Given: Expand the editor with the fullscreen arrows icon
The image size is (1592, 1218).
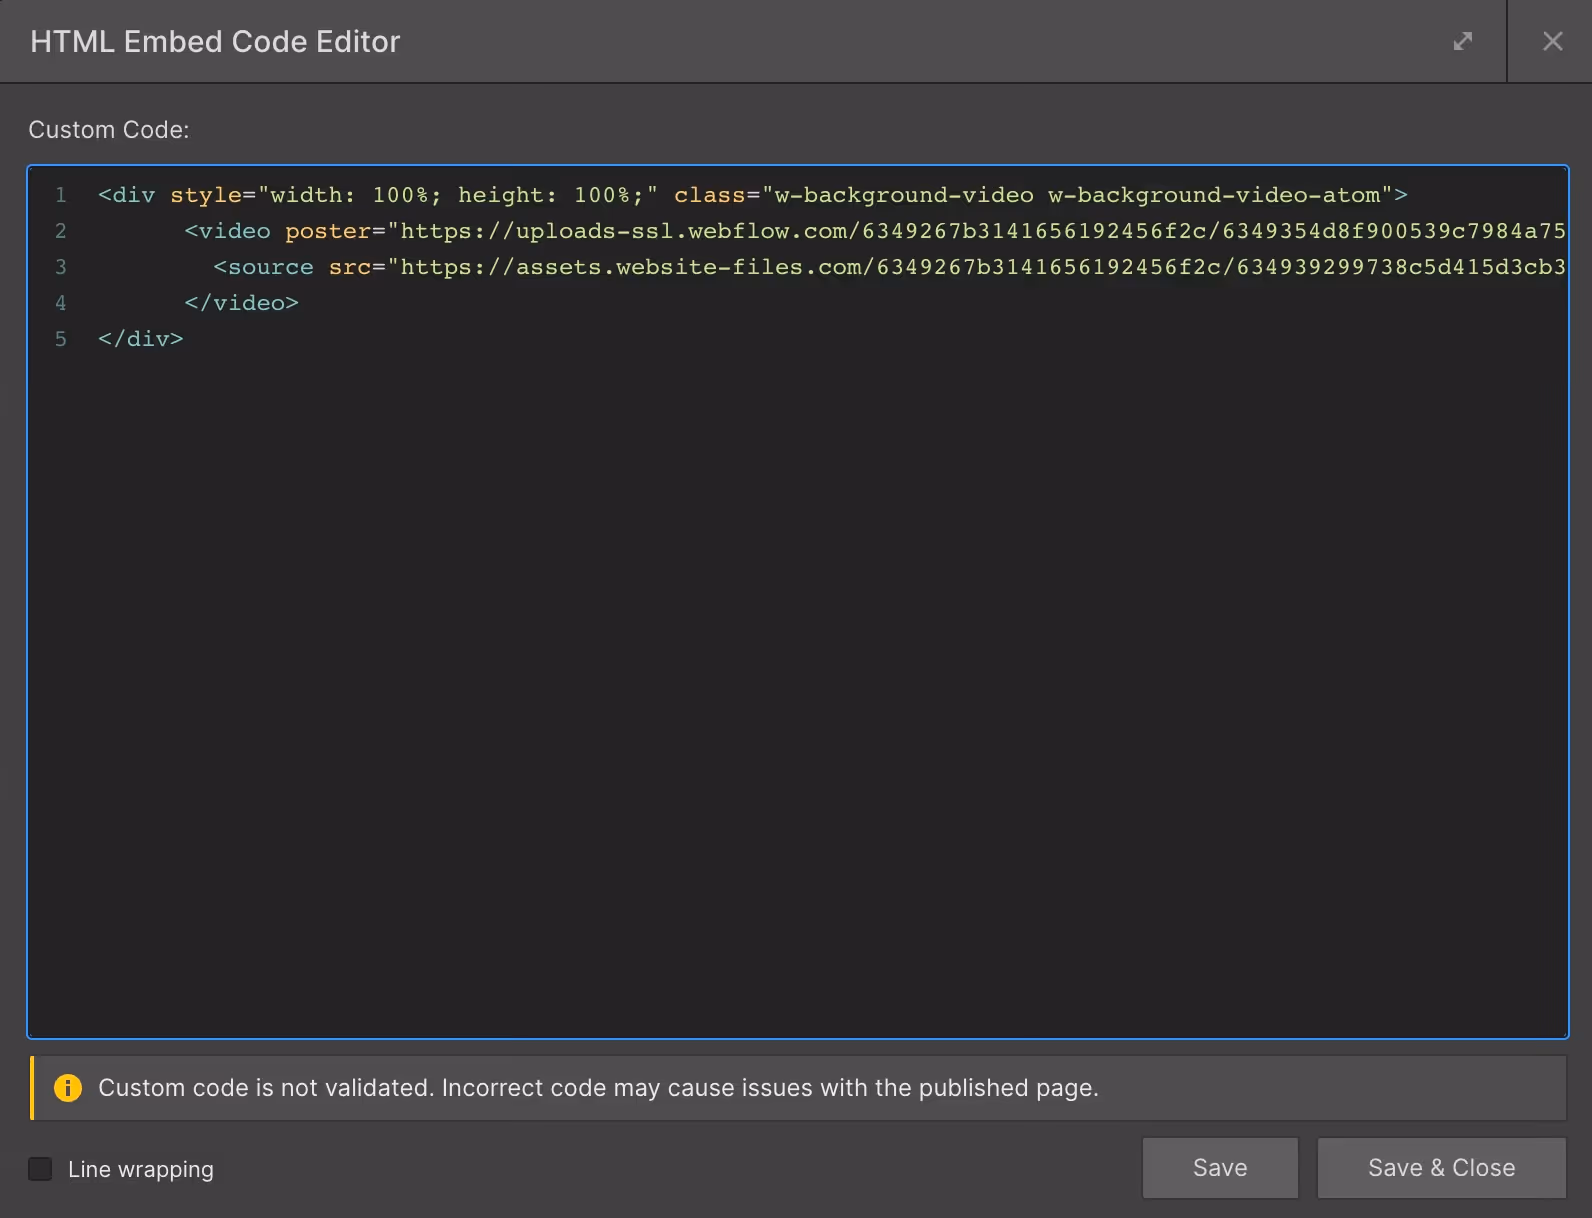Looking at the screenshot, I should point(1462,41).
